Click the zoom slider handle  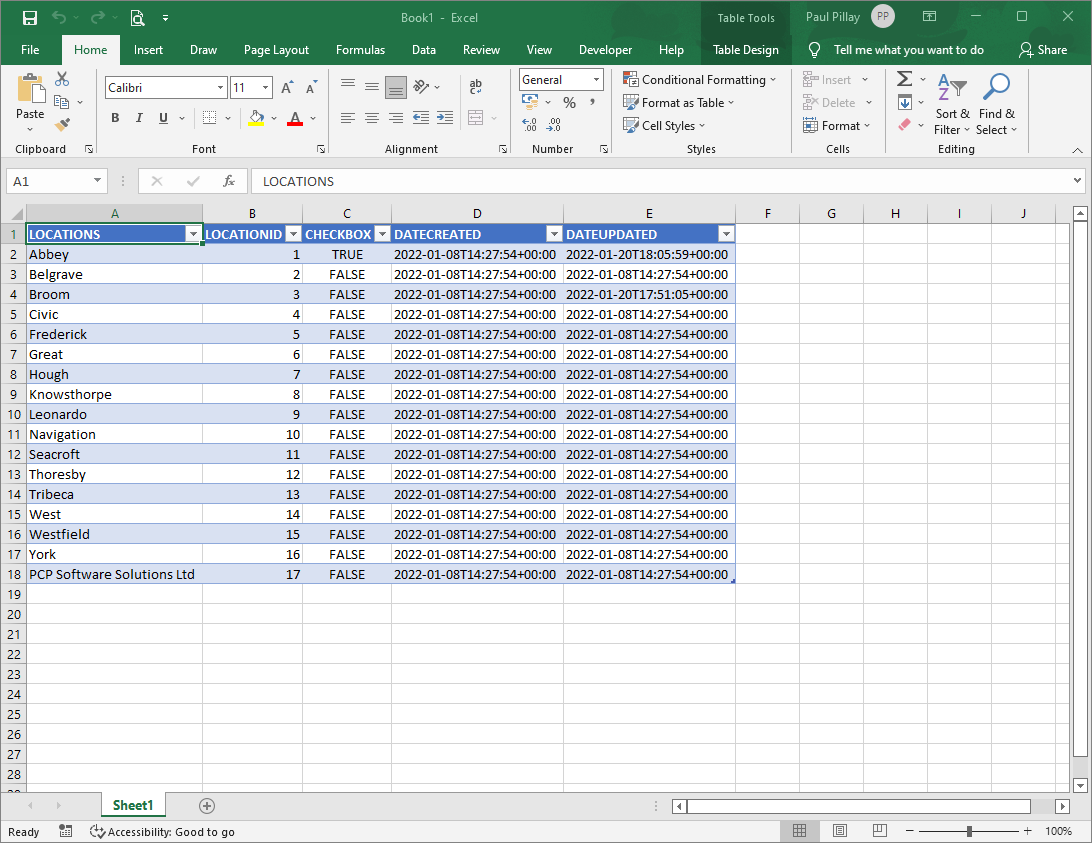969,831
